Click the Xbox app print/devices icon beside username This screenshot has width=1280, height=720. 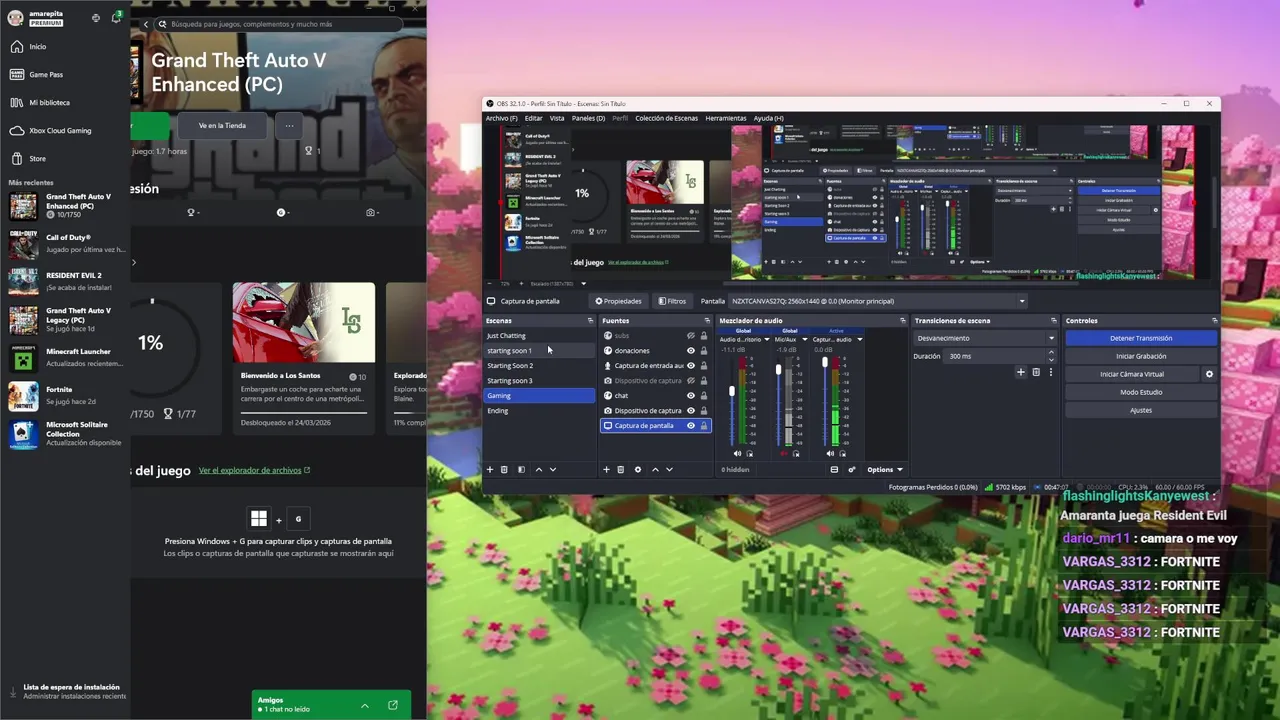(96, 18)
